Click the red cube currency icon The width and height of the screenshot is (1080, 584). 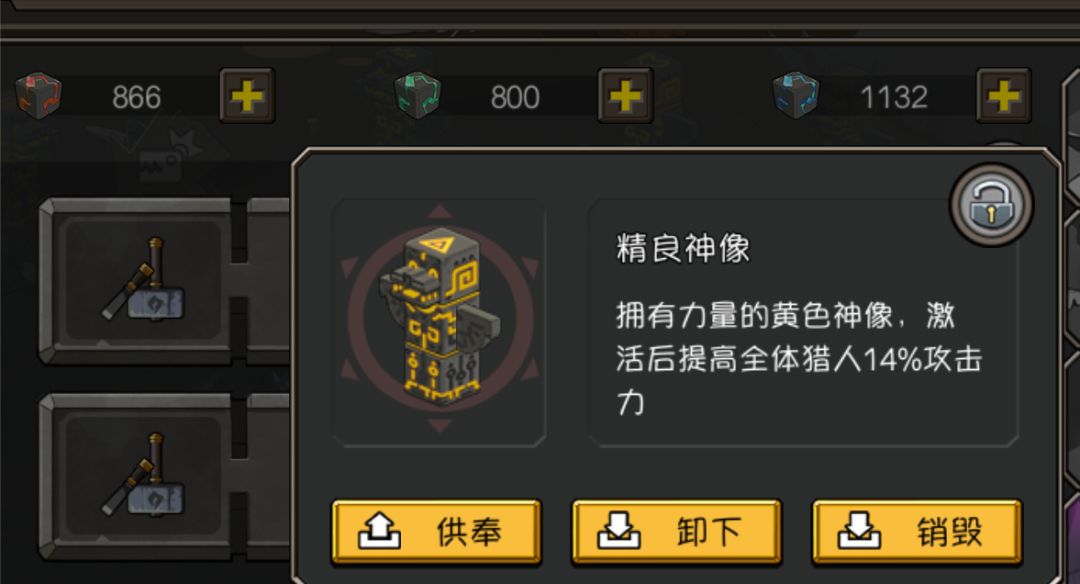pos(39,96)
